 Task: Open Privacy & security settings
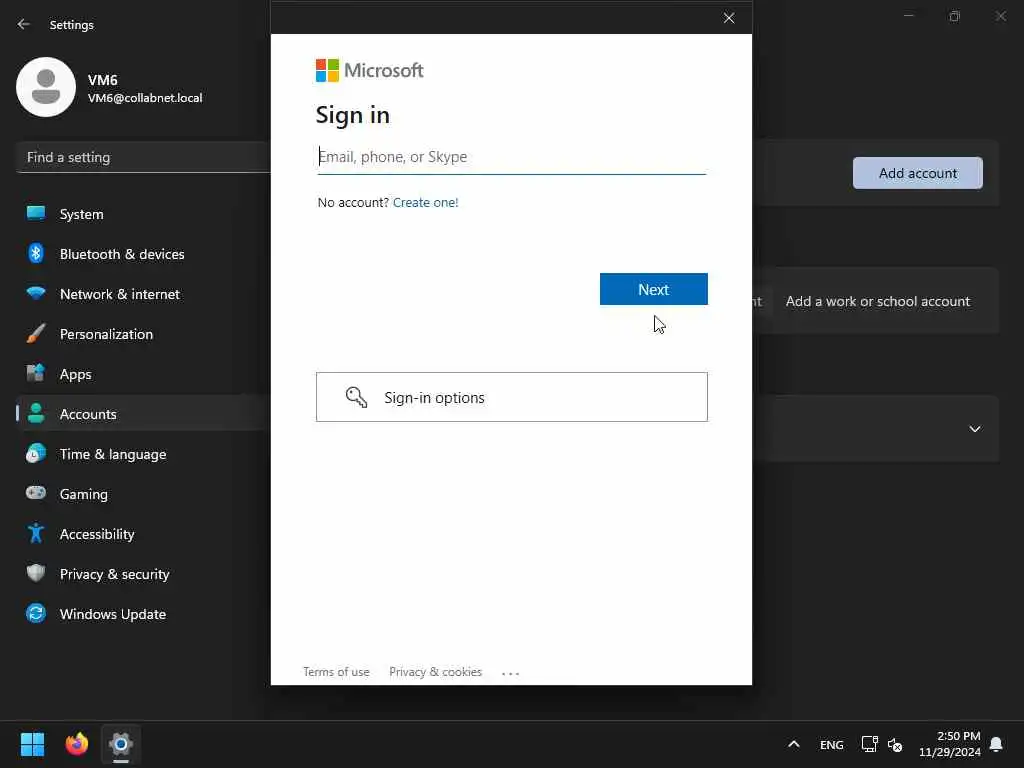click(142, 573)
